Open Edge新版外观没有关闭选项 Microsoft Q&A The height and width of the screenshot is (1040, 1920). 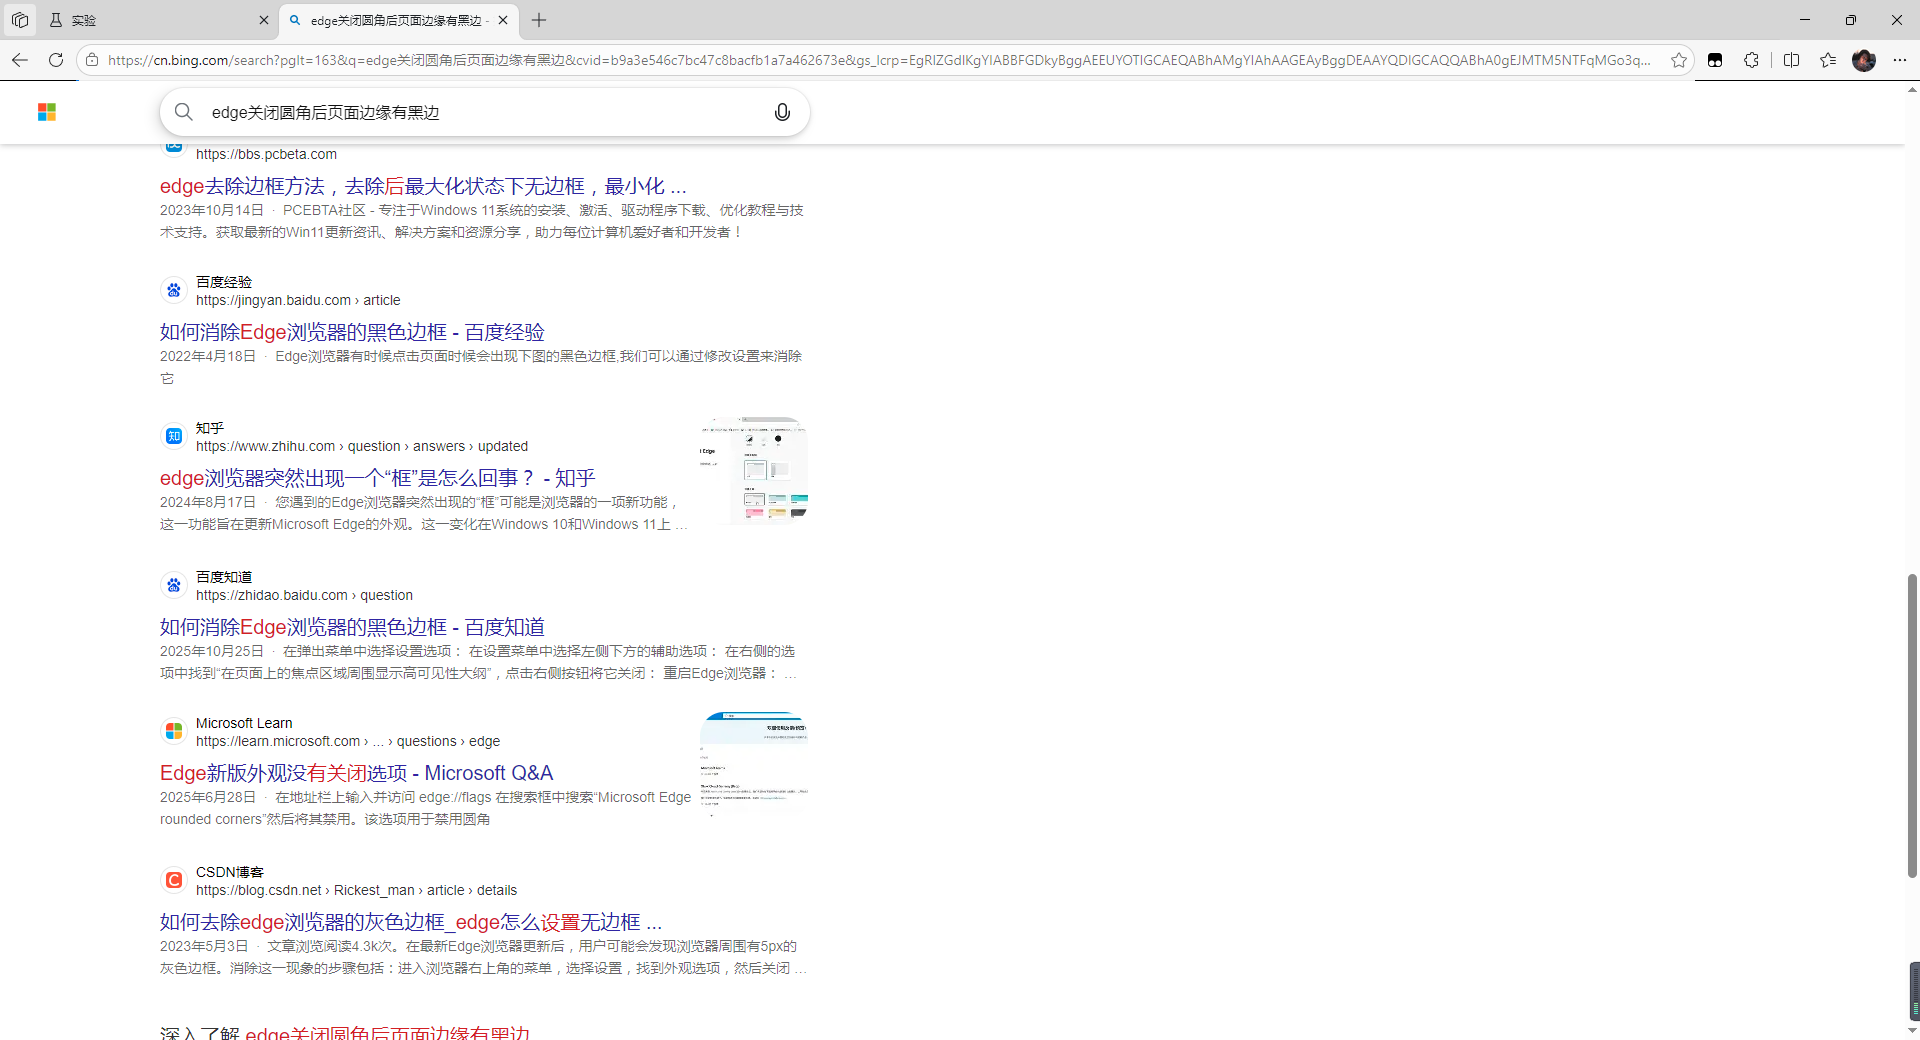click(x=356, y=773)
